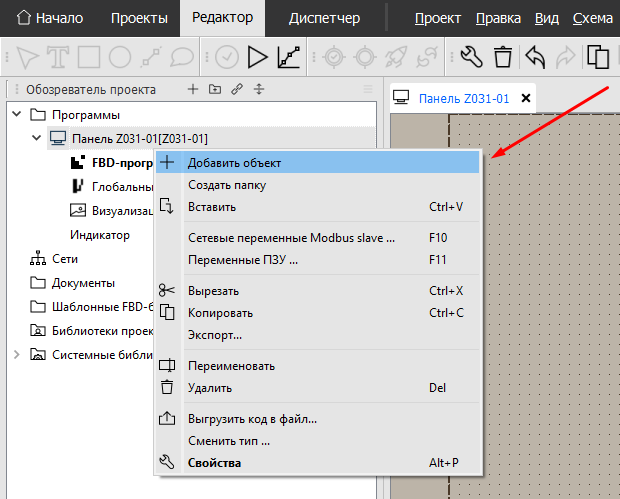Choose Свойства from the context menu
The height and width of the screenshot is (499, 620).
point(215,463)
